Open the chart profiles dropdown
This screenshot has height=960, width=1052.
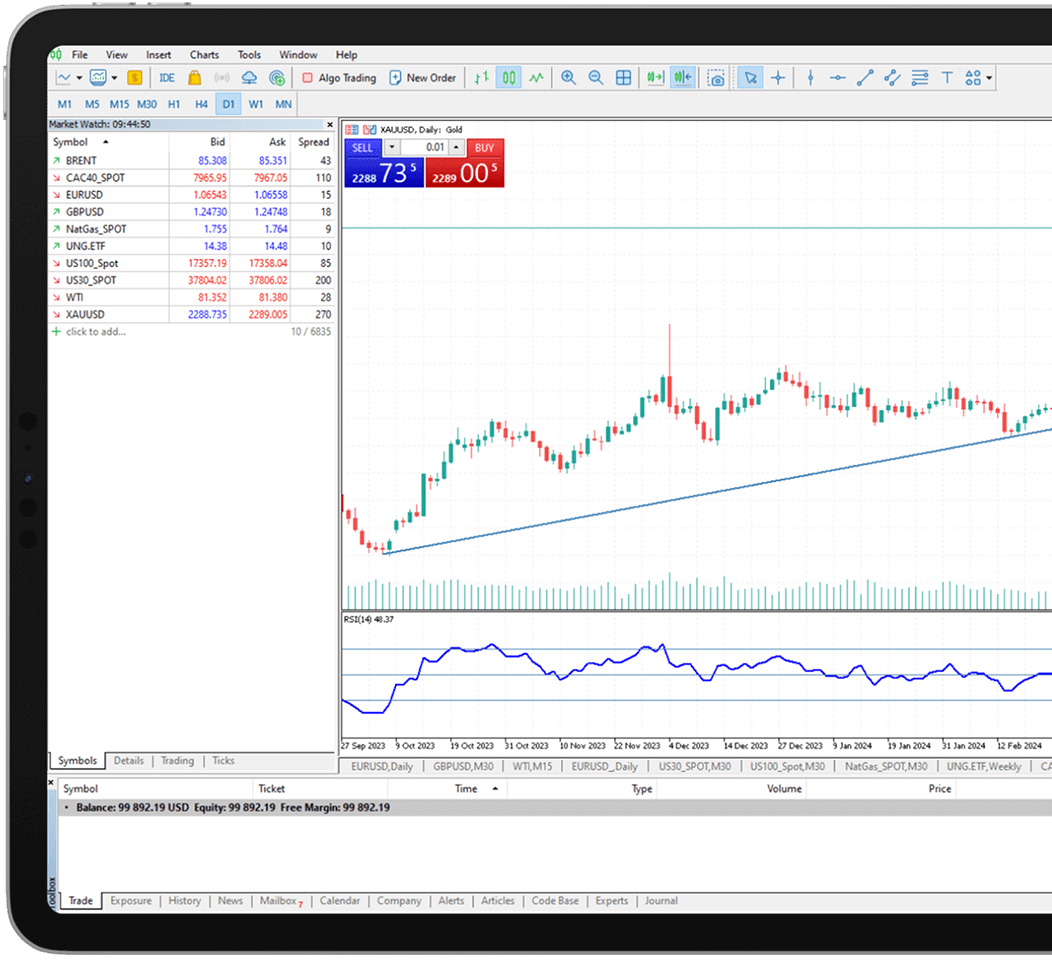[x=115, y=77]
